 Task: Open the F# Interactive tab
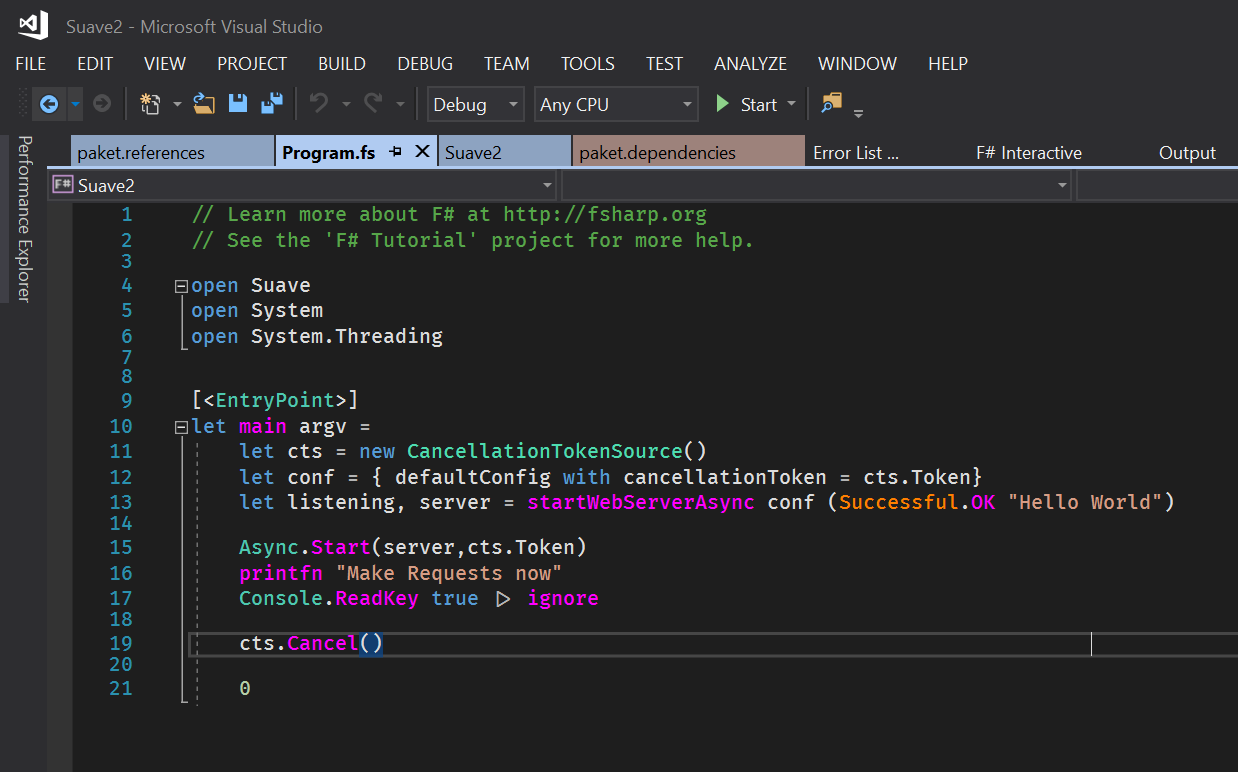click(x=1029, y=153)
